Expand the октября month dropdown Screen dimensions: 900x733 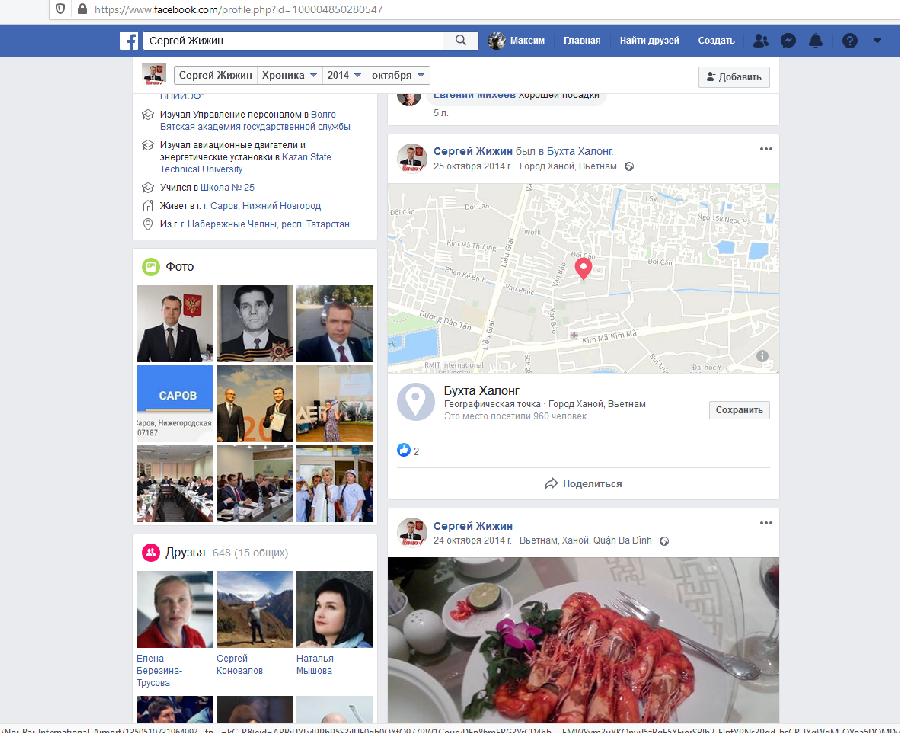coord(398,76)
